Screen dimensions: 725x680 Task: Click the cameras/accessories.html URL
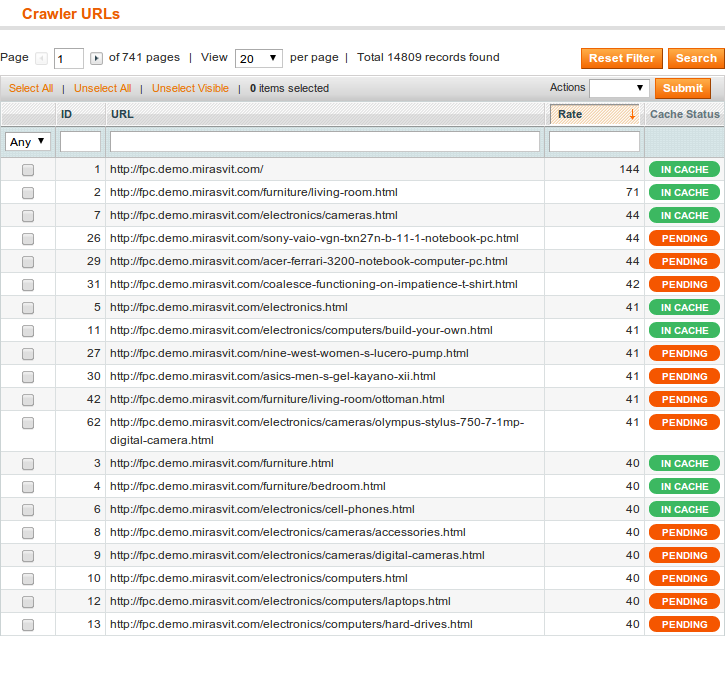(x=288, y=533)
